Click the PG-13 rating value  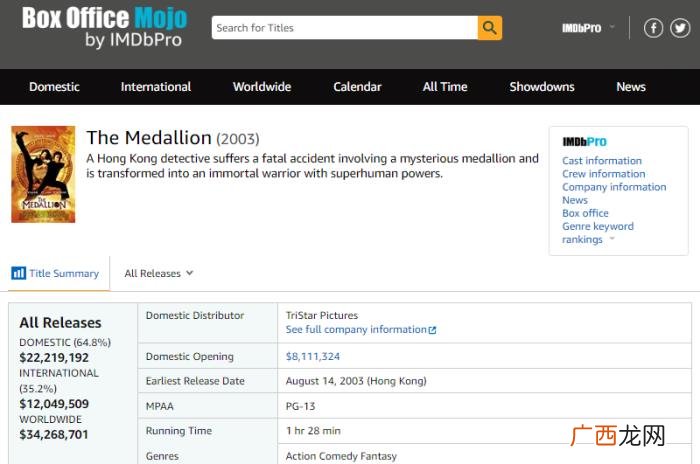click(x=300, y=406)
